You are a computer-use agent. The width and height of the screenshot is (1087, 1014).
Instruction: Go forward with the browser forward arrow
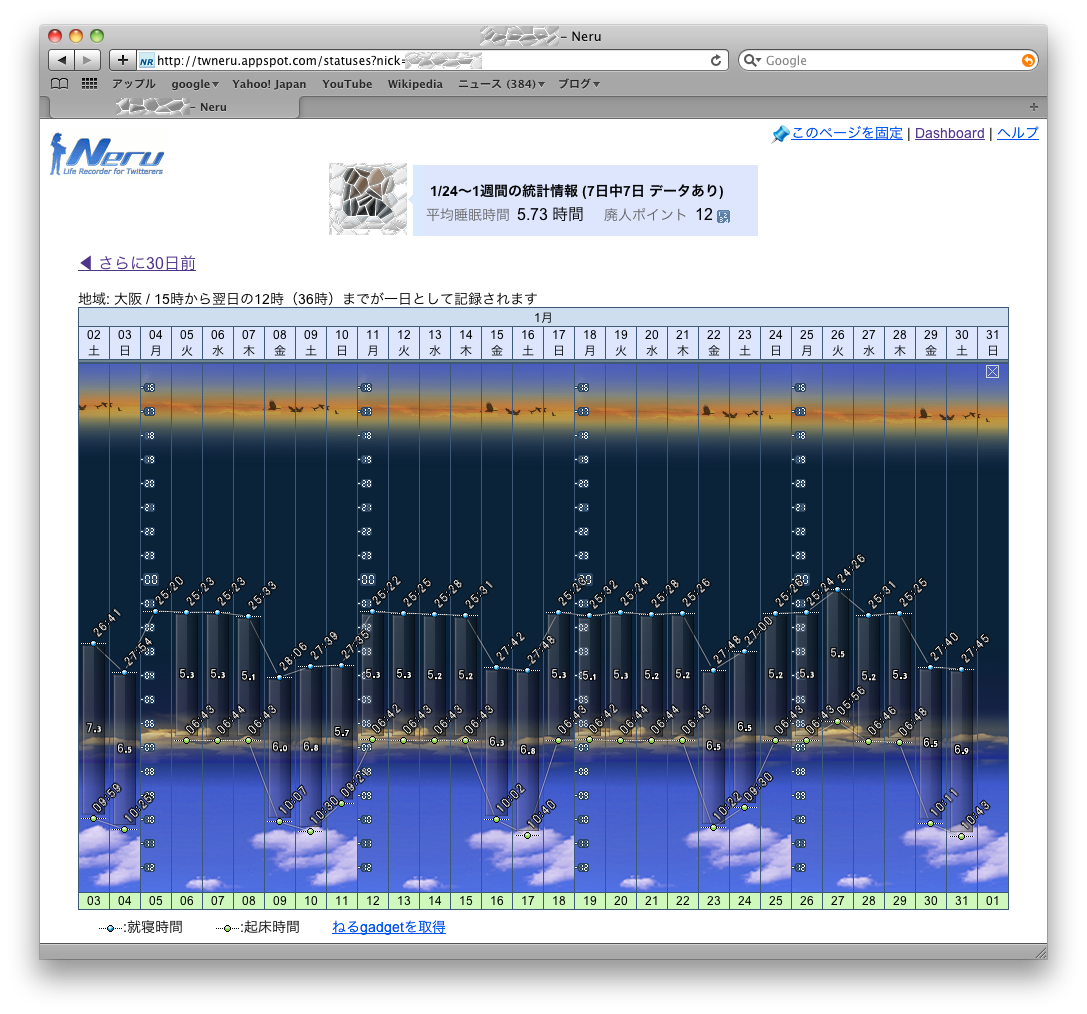[87, 60]
